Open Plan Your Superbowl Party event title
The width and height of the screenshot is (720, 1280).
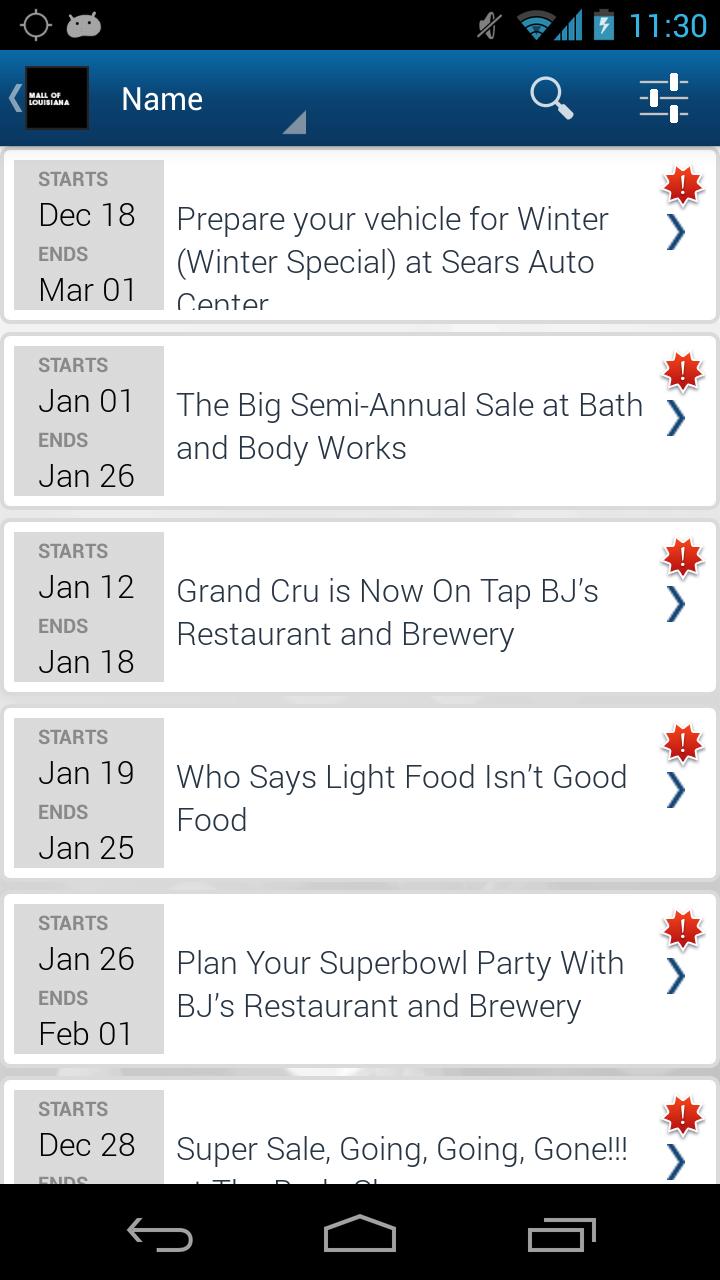tap(400, 984)
